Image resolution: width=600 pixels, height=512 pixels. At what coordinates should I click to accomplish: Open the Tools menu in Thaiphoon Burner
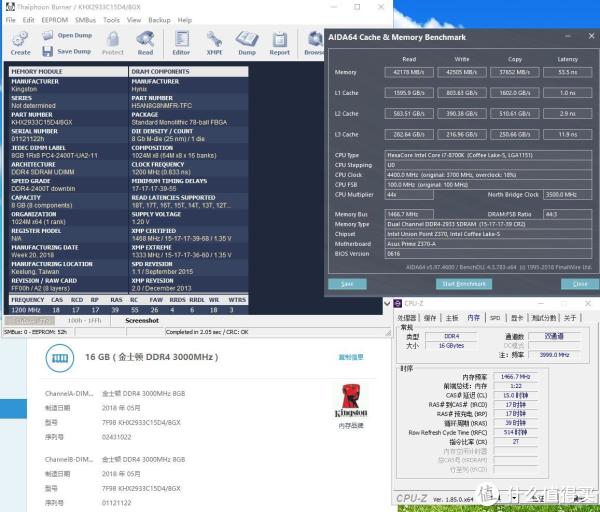(x=111, y=20)
